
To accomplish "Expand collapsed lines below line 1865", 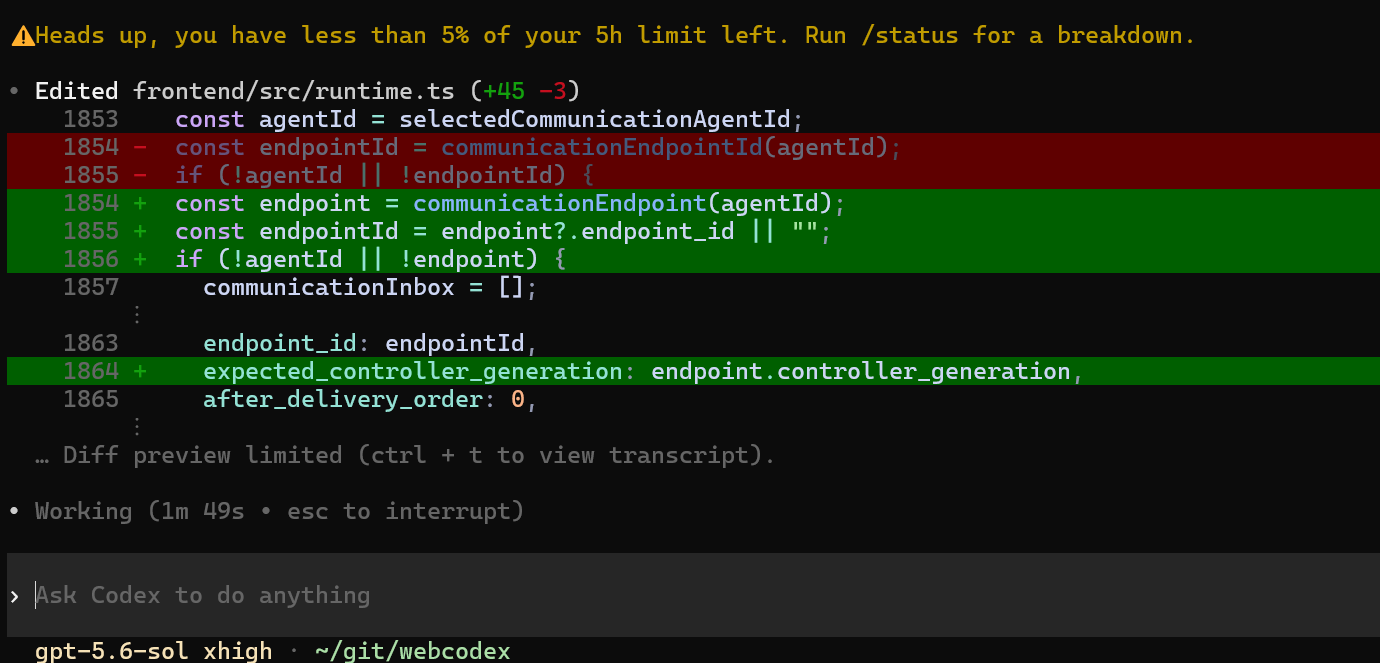I will (x=138, y=427).
